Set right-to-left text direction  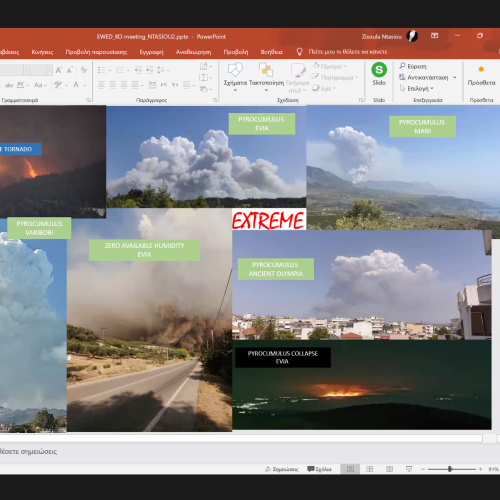tap(175, 85)
